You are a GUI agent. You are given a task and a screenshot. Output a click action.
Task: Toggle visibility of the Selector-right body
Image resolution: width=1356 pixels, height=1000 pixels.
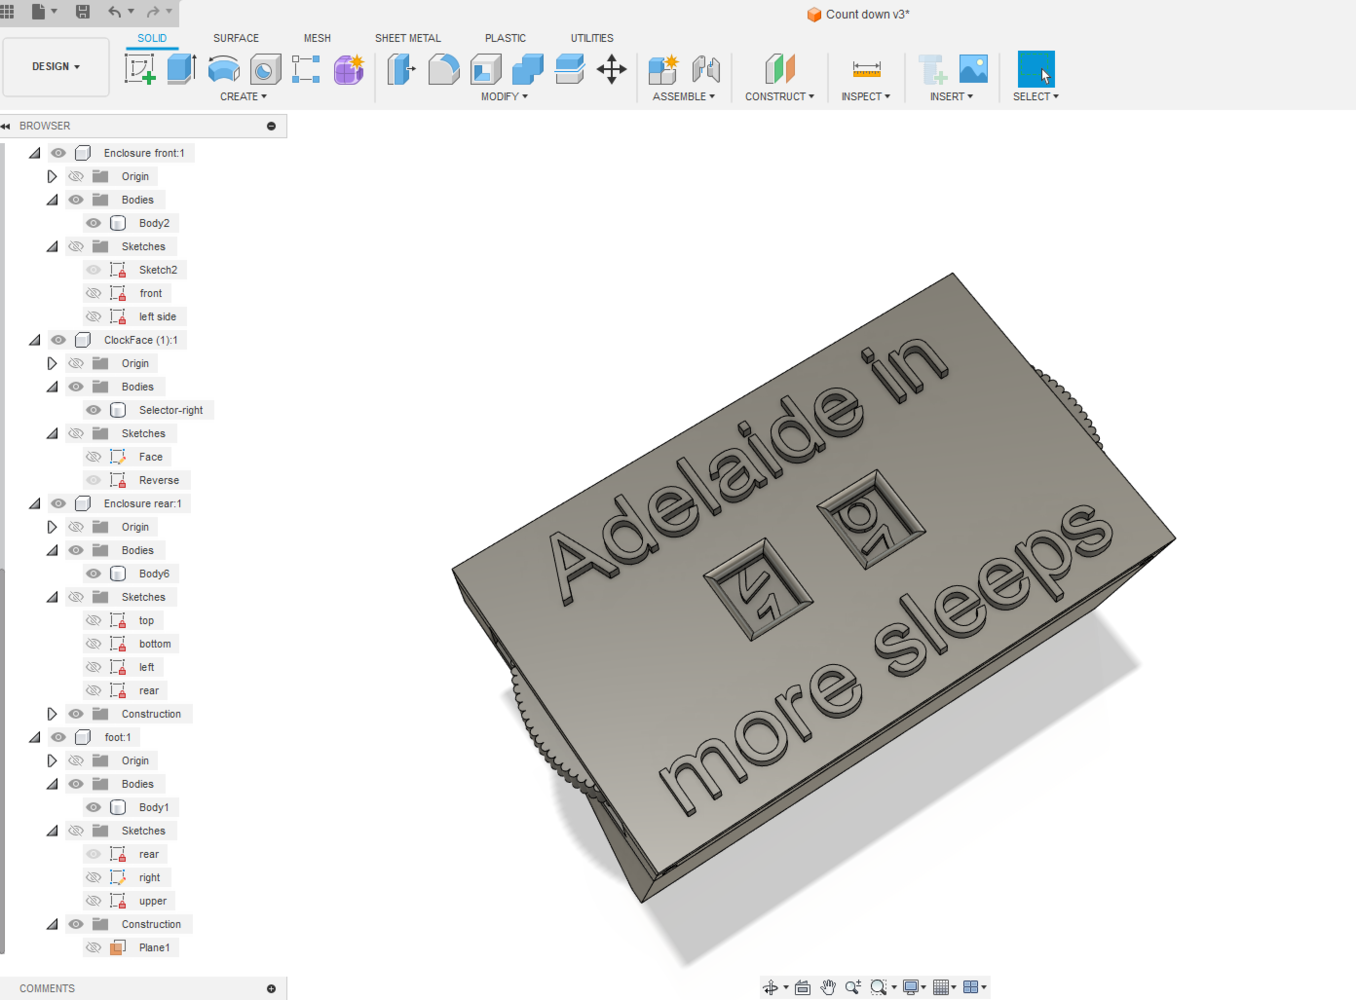(x=94, y=410)
